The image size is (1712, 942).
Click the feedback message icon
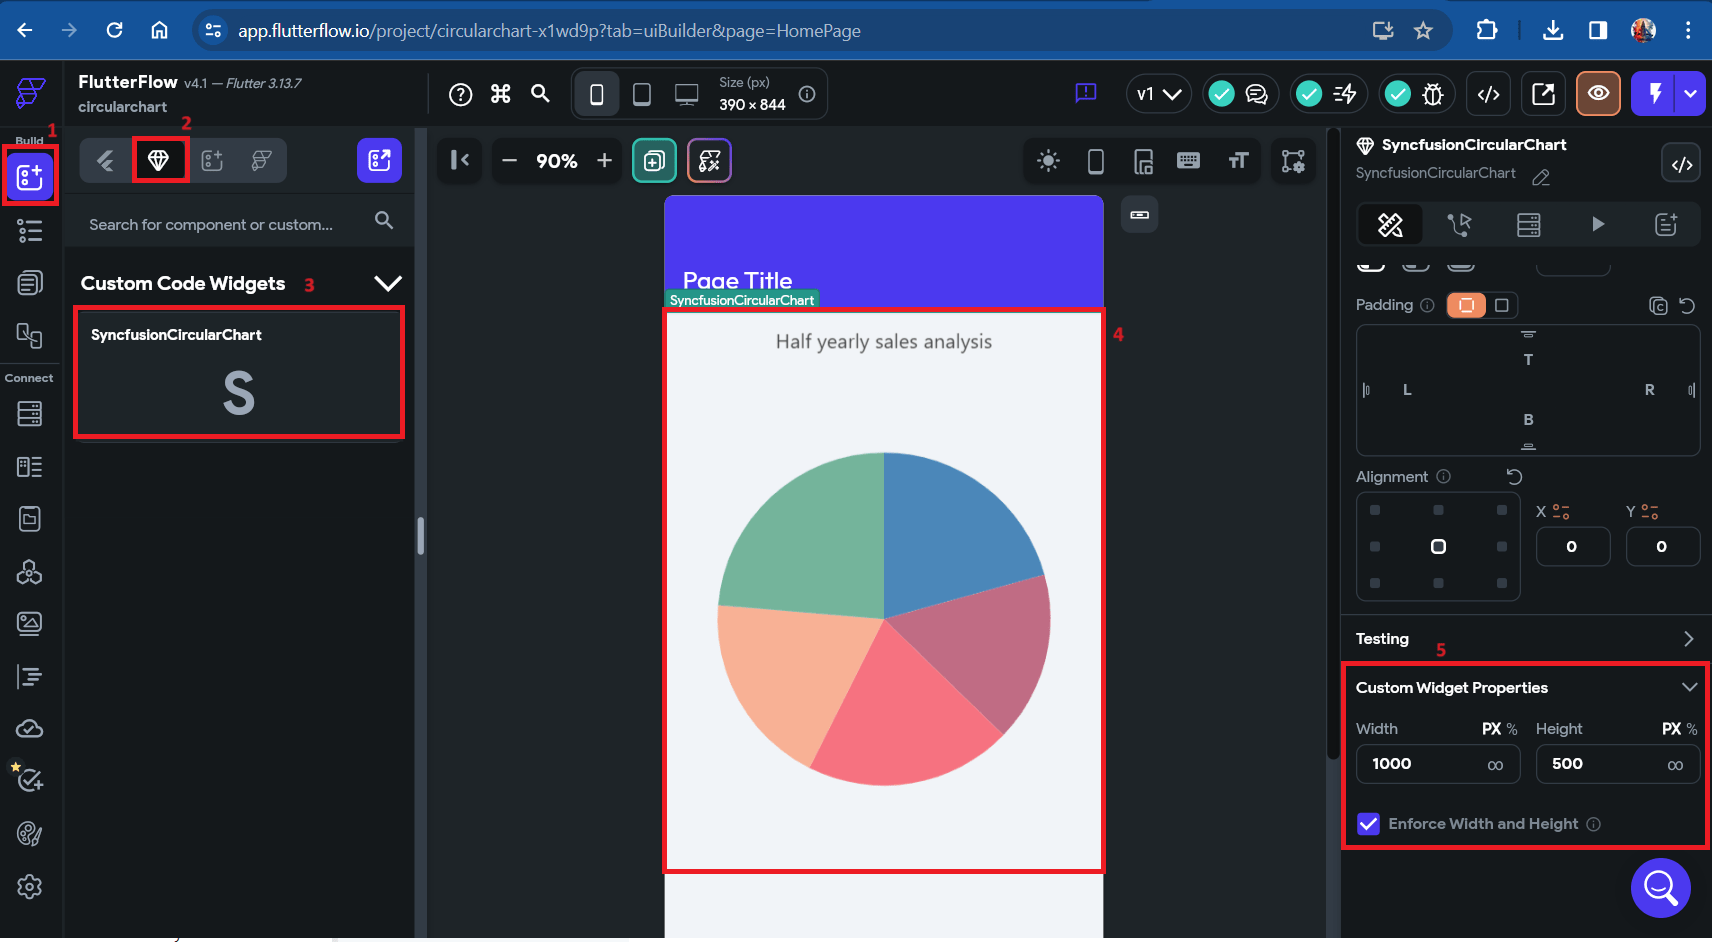[x=1086, y=94]
